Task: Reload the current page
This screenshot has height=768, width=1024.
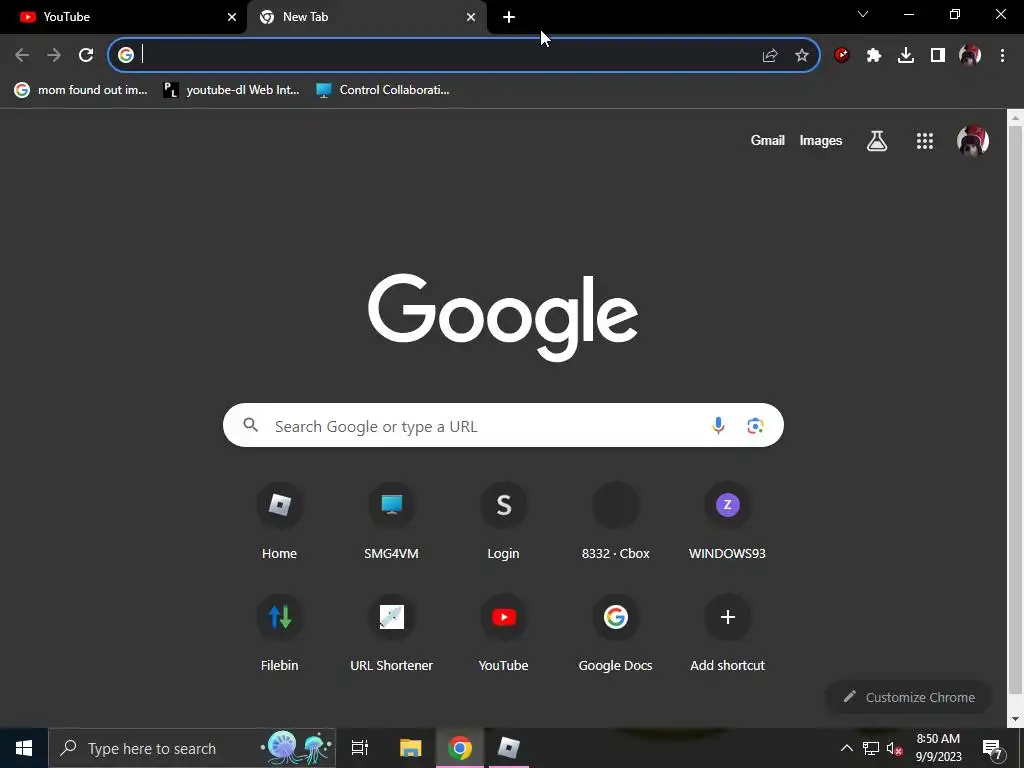Action: point(86,55)
